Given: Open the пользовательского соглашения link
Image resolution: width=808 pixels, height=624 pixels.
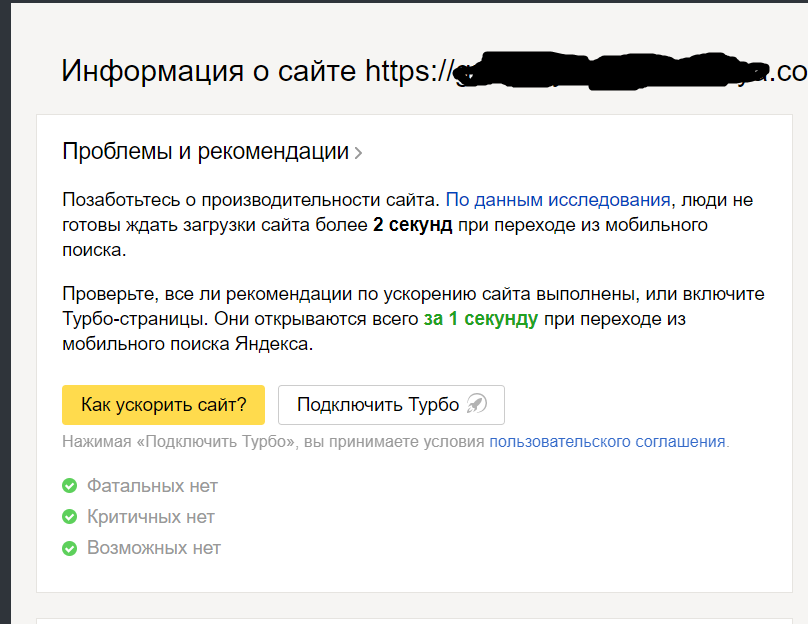Looking at the screenshot, I should tap(607, 441).
